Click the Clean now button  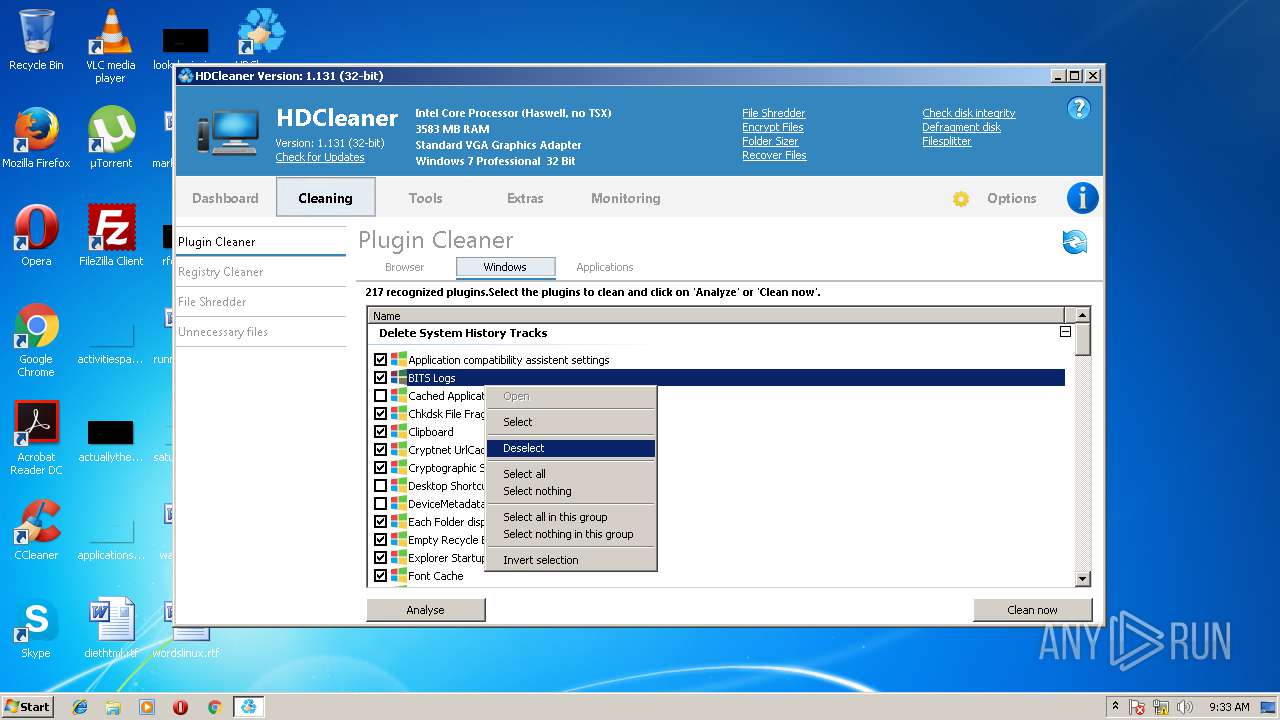[x=1033, y=610]
